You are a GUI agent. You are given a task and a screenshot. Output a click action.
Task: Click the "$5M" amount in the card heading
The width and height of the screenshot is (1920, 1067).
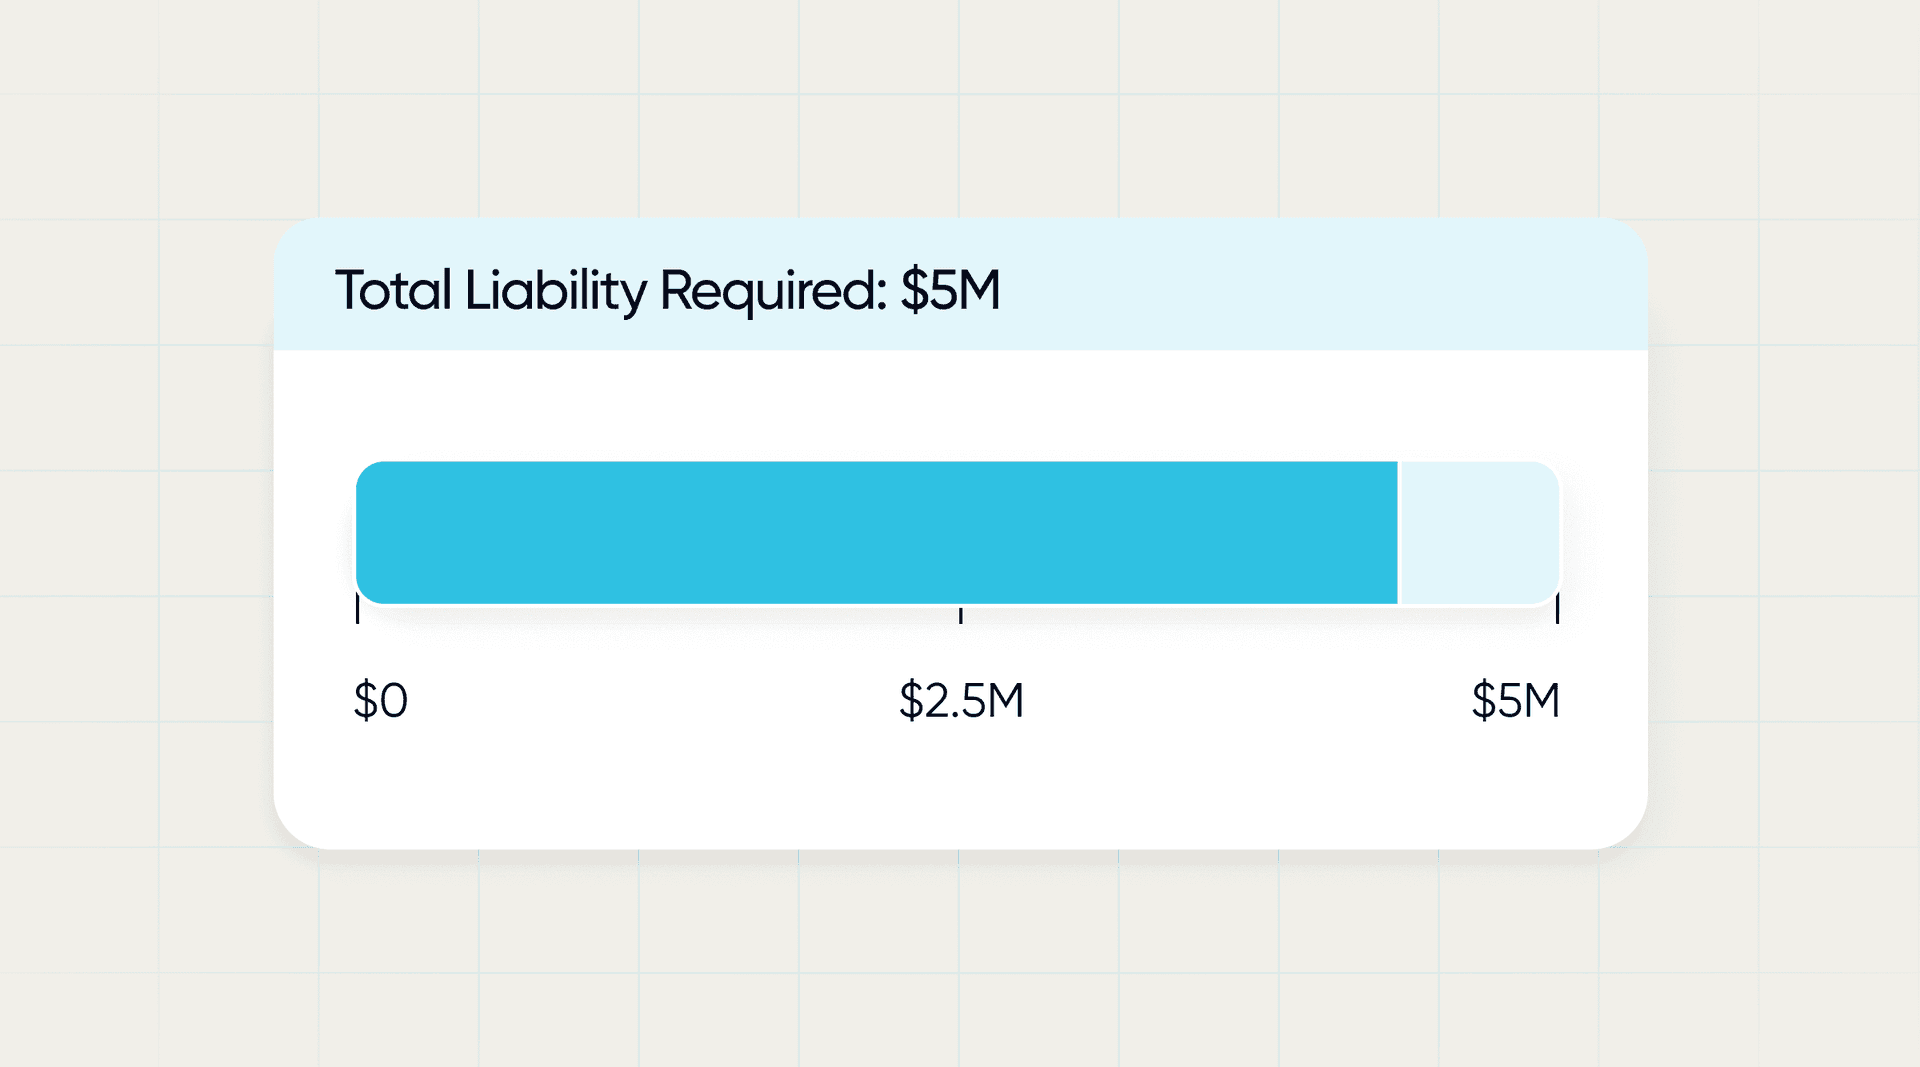click(950, 290)
